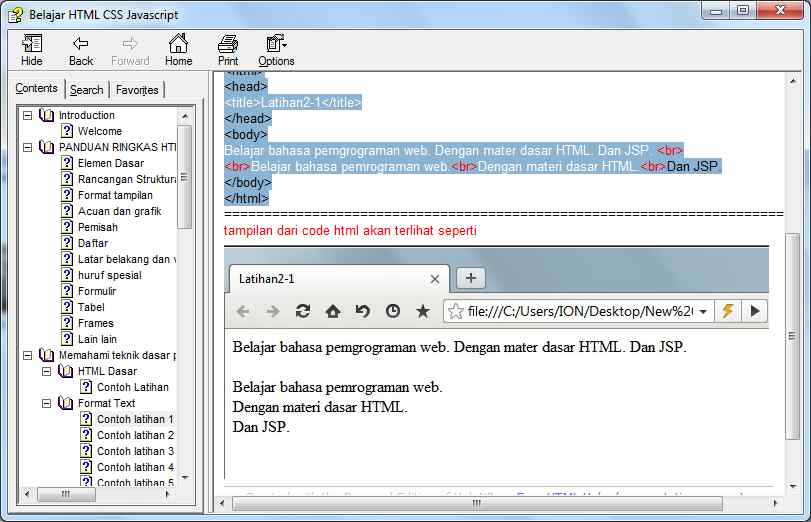
Task: Select the HTML Dasar book icon
Action: click(66, 371)
